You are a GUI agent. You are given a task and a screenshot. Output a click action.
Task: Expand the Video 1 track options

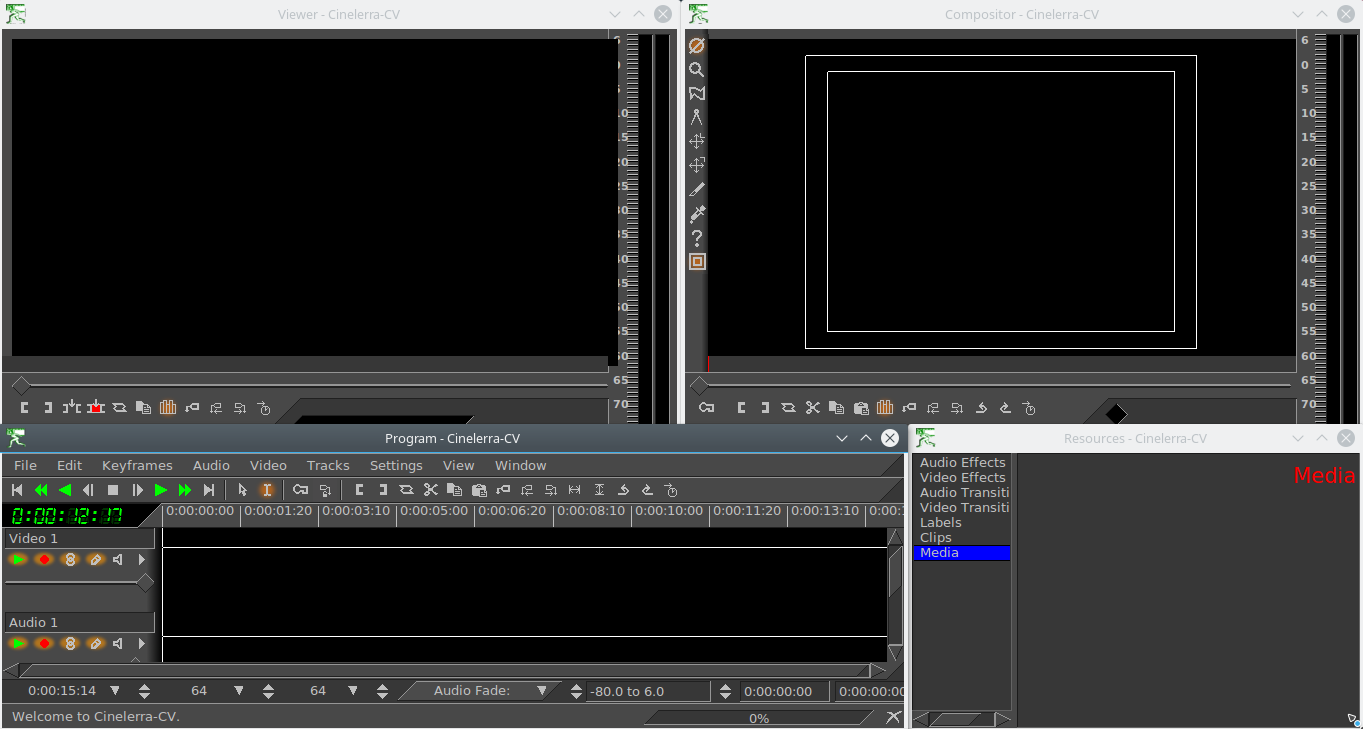[x=142, y=560]
